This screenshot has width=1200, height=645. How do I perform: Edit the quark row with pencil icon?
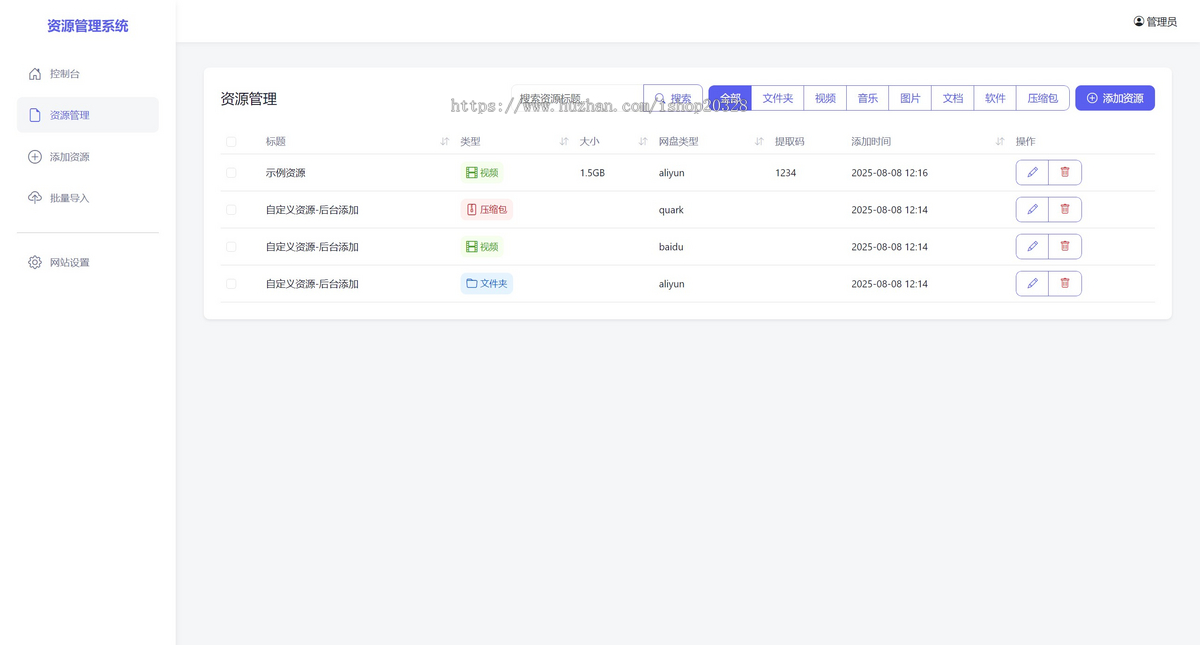tap(1032, 209)
